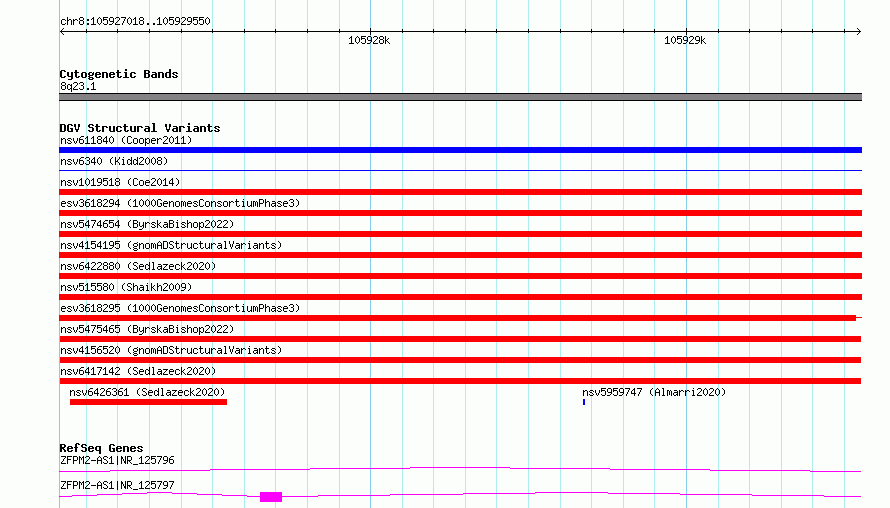Click the gray 8q23.1 cytogenetic band bar

point(460,97)
